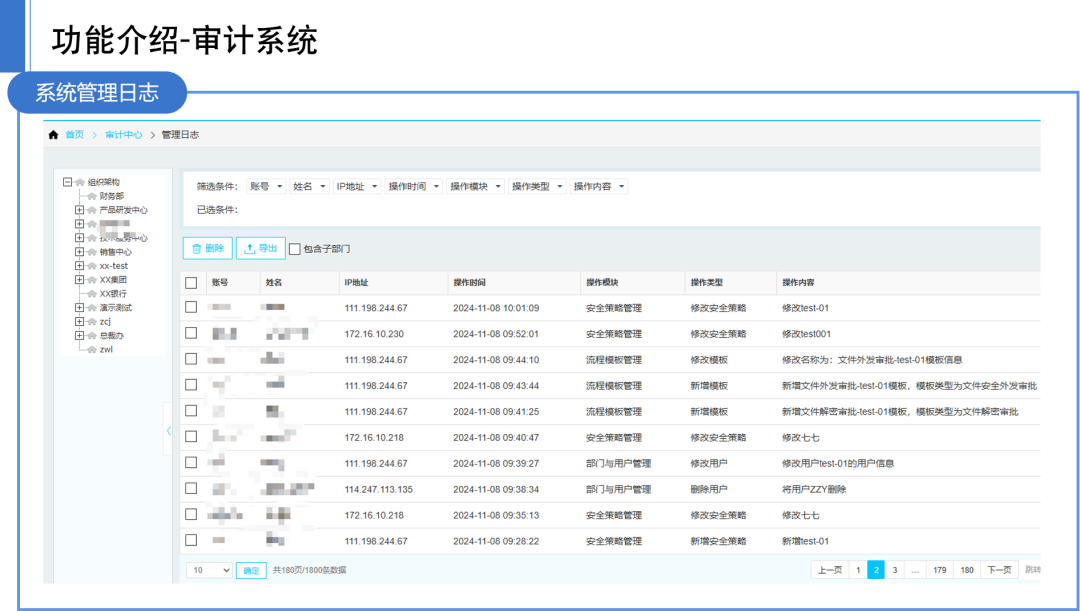The image size is (1080, 611).
Task: Select XX集团 in organization tree
Action: click(113, 280)
